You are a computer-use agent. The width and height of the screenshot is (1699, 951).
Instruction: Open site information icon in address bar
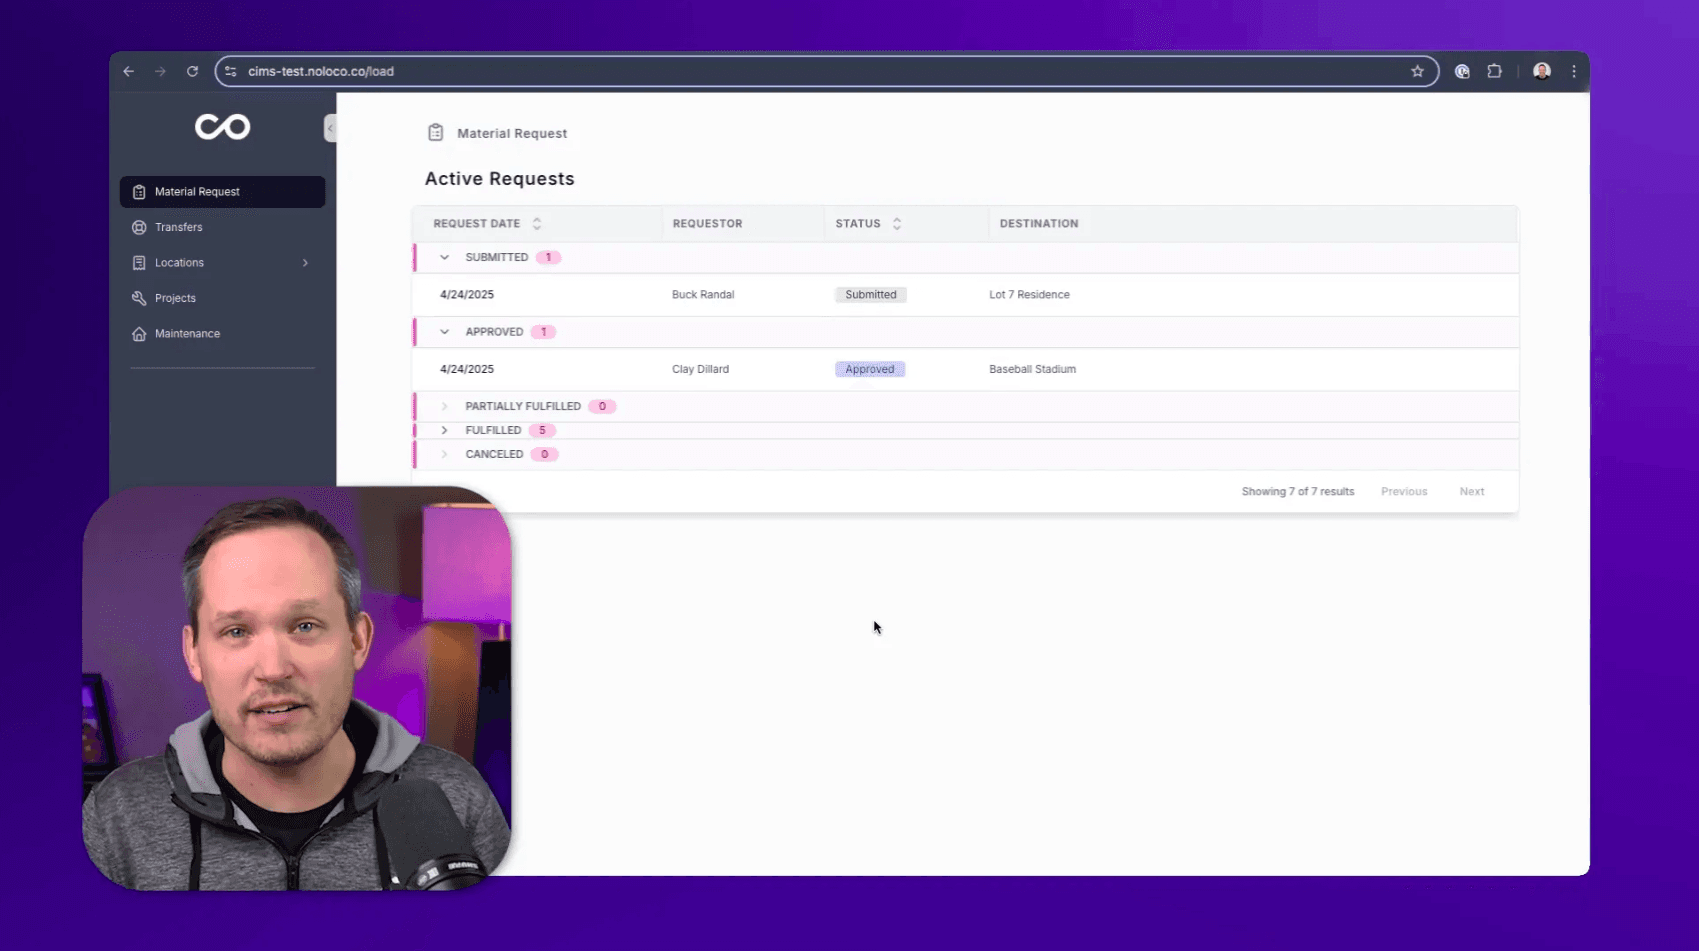point(231,71)
